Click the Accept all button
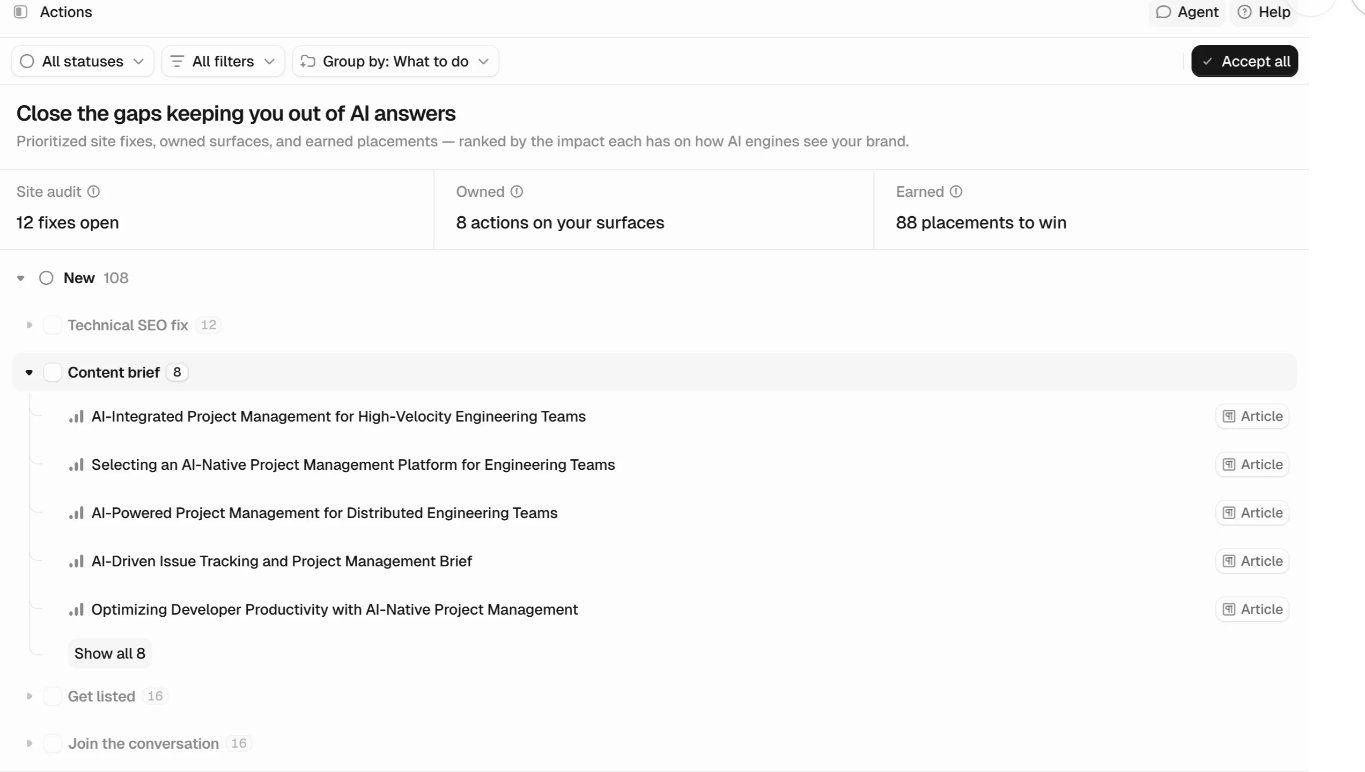This screenshot has height=772, width=1365. pos(1245,61)
